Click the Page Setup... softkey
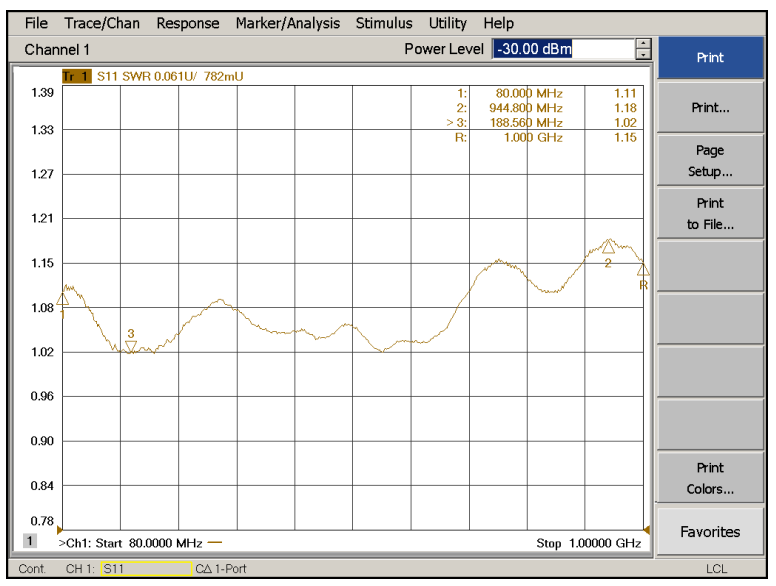 pos(710,161)
